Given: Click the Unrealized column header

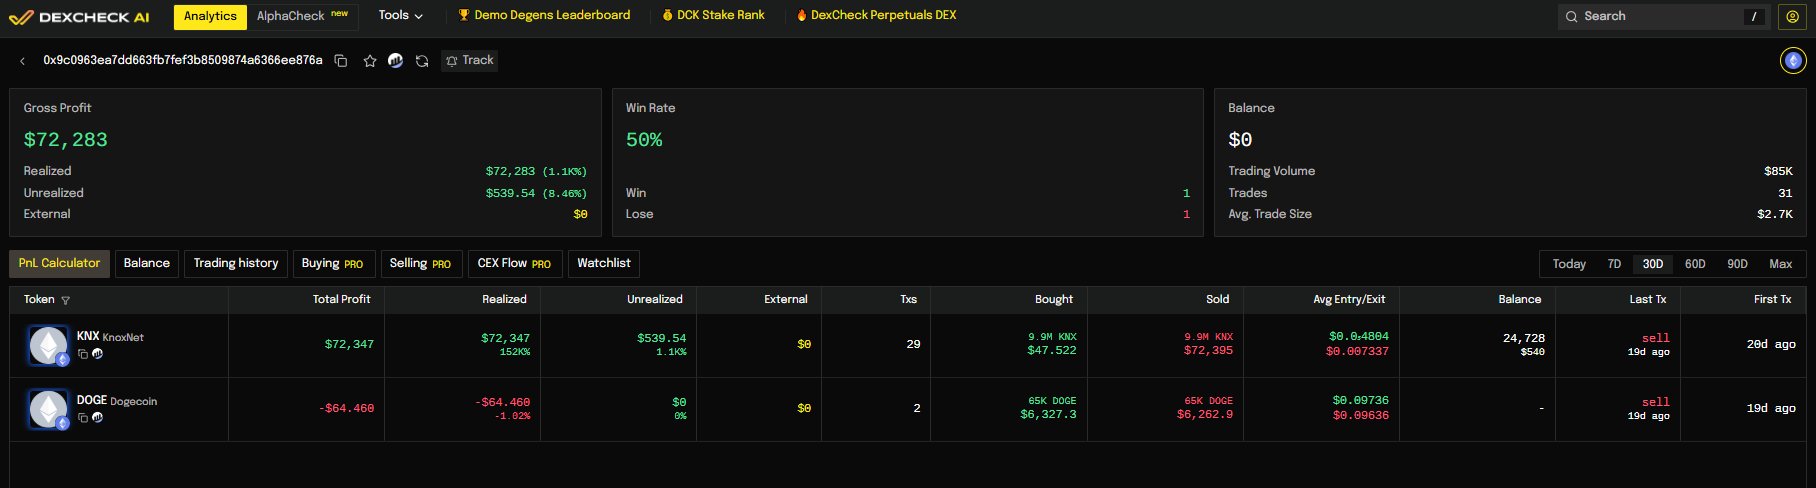Looking at the screenshot, I should [655, 300].
